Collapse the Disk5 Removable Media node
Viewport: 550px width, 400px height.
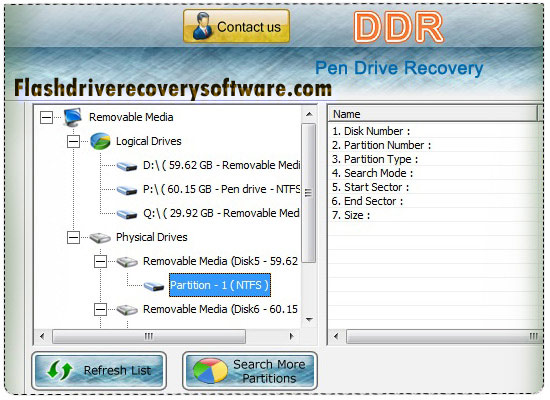[x=100, y=261]
